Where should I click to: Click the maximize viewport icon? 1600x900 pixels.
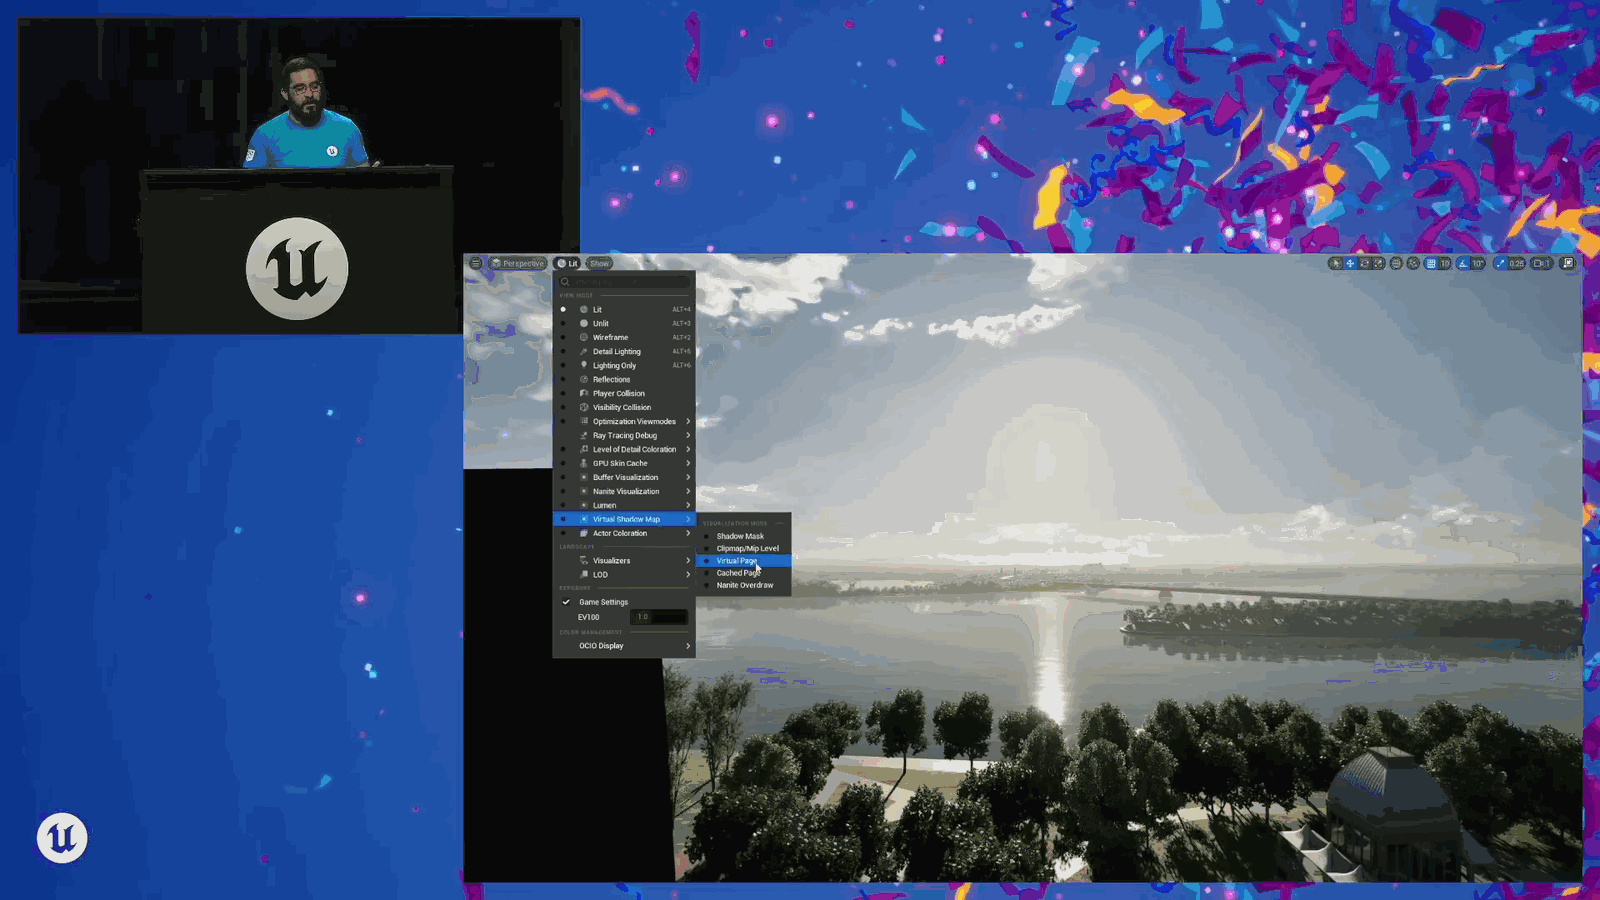(1568, 263)
